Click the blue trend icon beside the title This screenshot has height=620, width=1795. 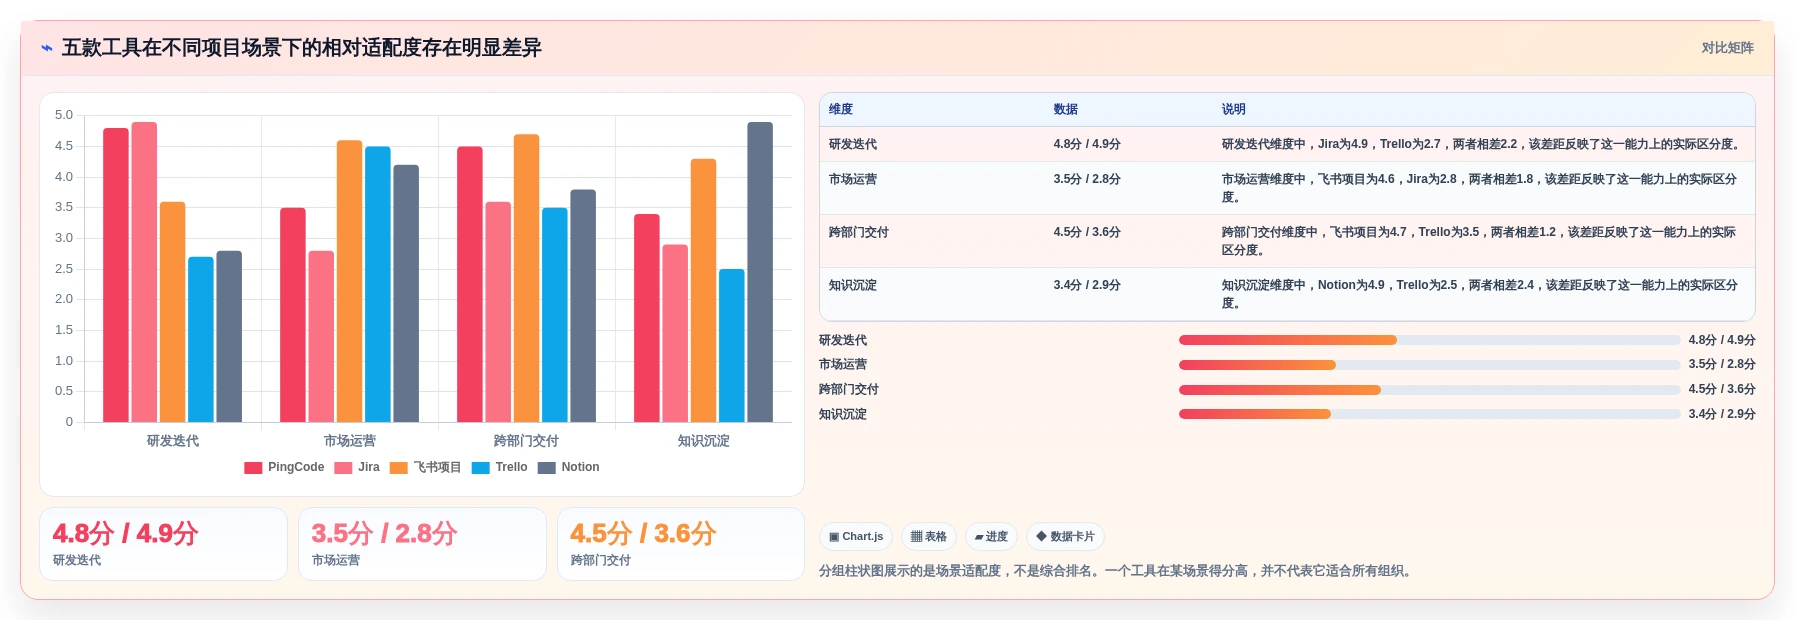pyautogui.click(x=46, y=48)
